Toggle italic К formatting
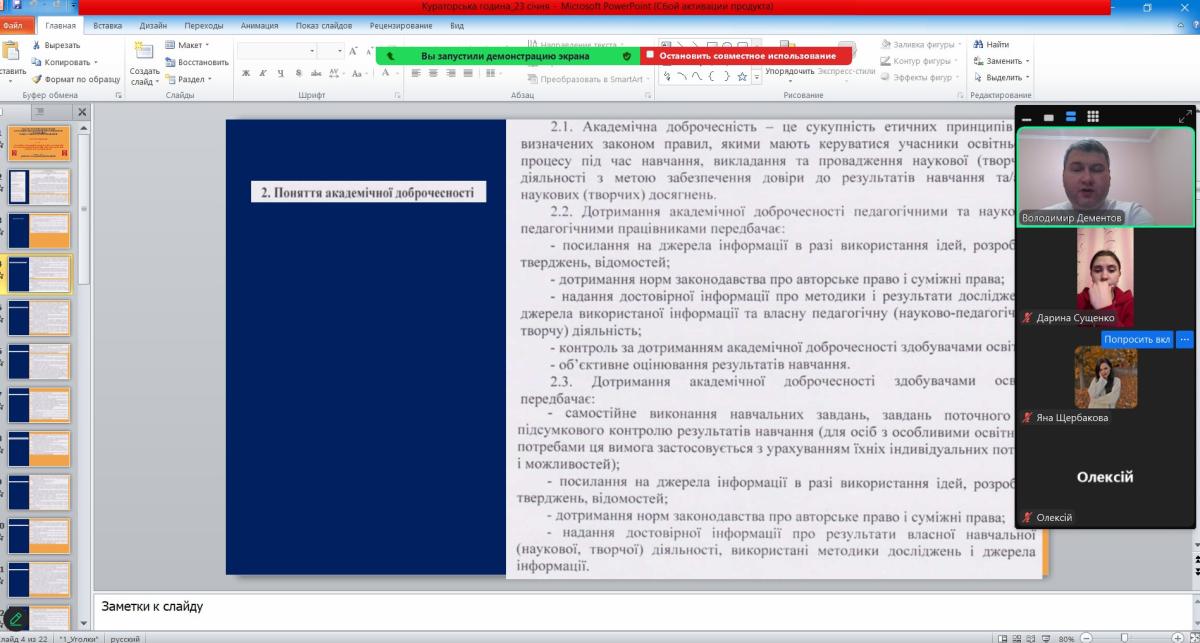This screenshot has width=1200, height=643. point(264,73)
